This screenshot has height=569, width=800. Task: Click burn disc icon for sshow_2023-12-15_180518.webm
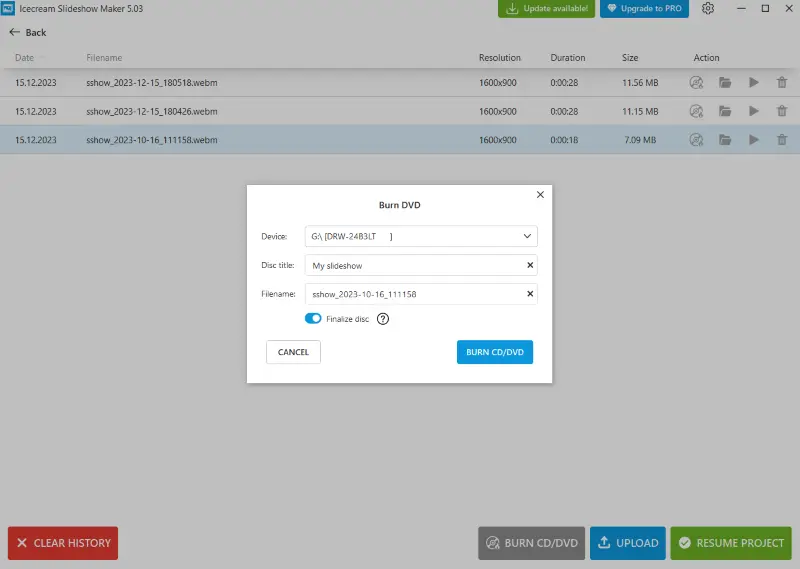[x=696, y=82]
